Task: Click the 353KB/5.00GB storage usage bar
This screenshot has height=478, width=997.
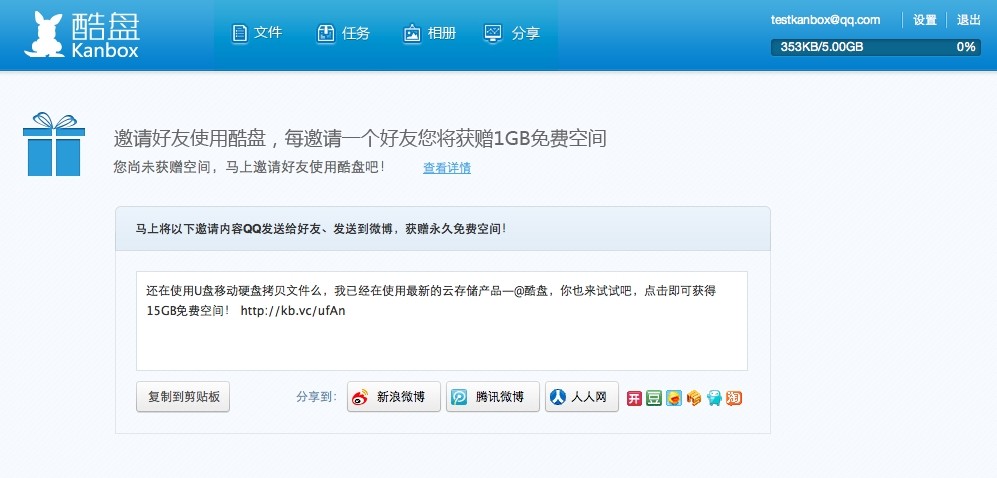Action: click(x=876, y=47)
